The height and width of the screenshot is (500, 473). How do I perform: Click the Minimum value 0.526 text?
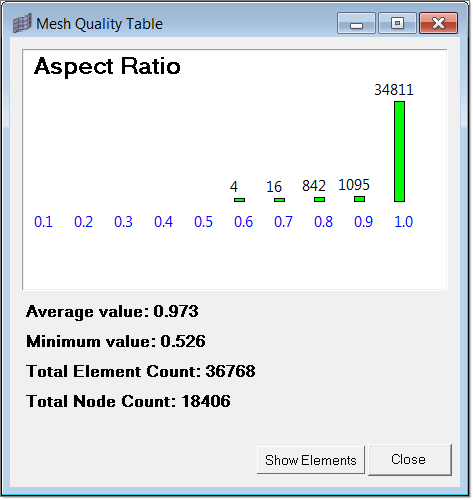(116, 341)
